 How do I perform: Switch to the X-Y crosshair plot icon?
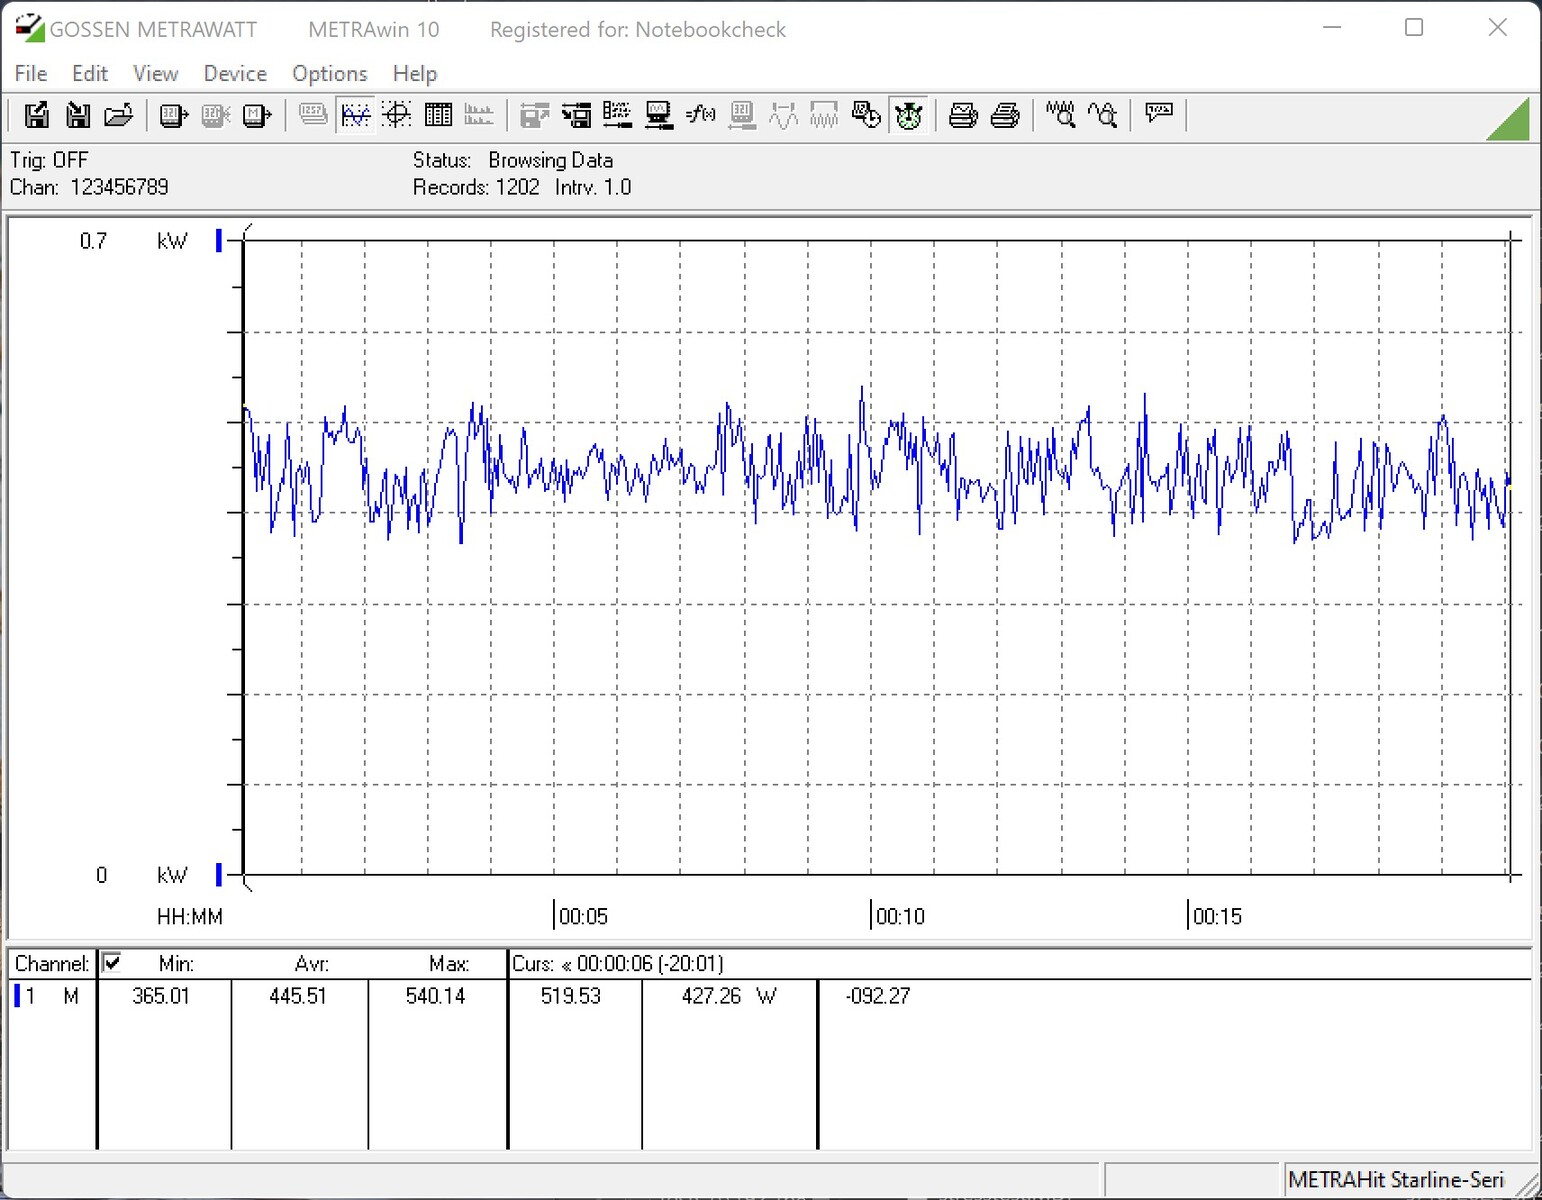[397, 116]
